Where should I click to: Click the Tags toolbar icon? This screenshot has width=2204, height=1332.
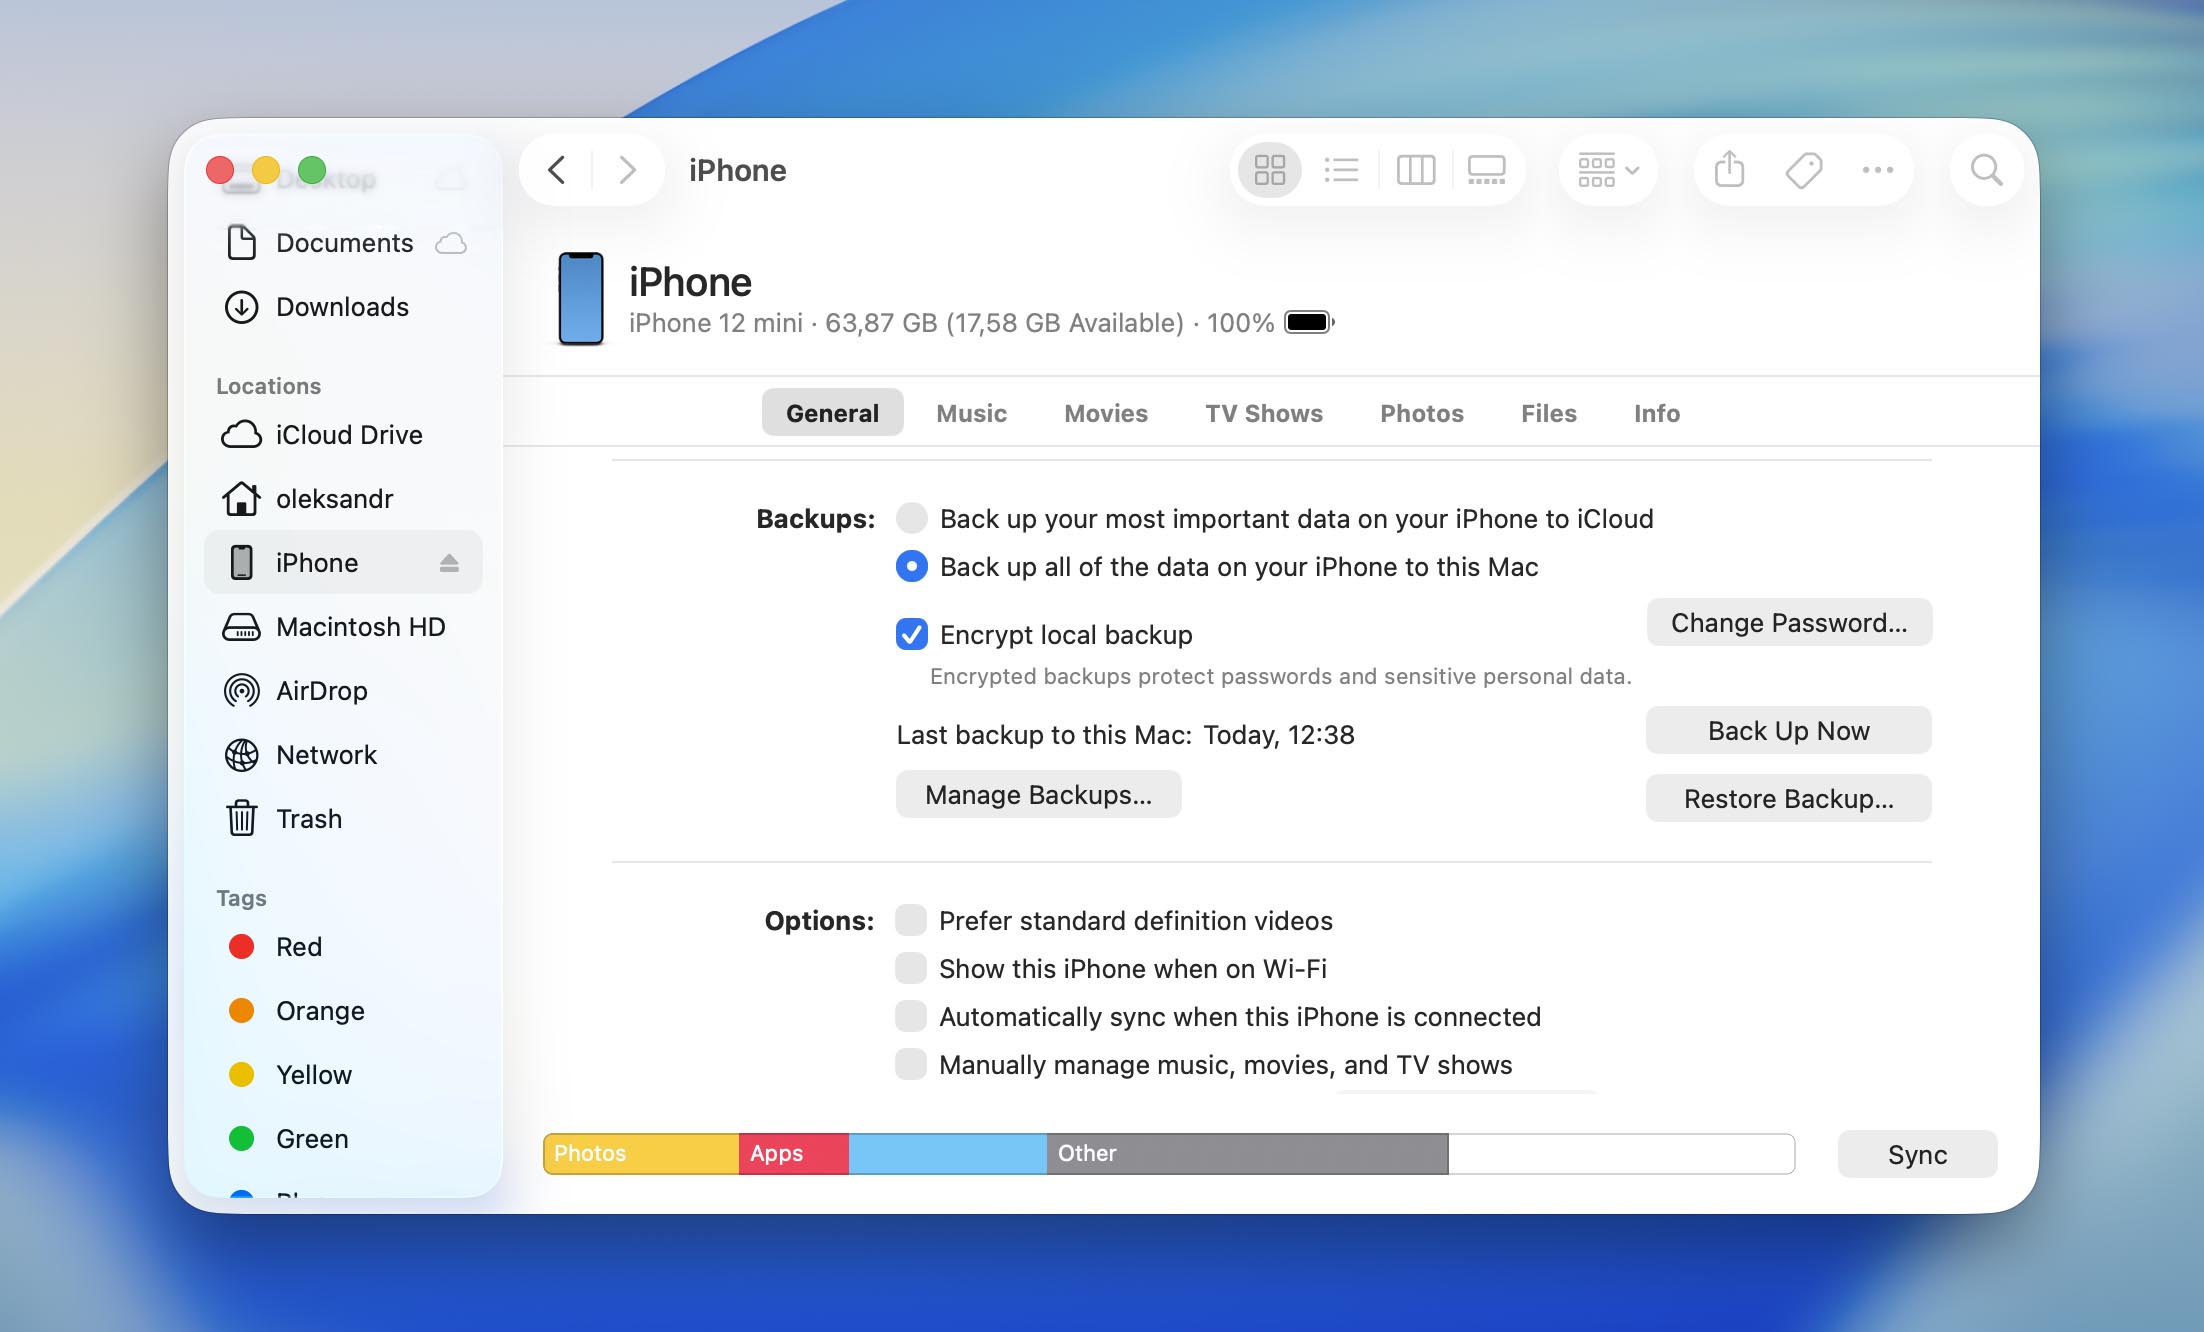1804,170
